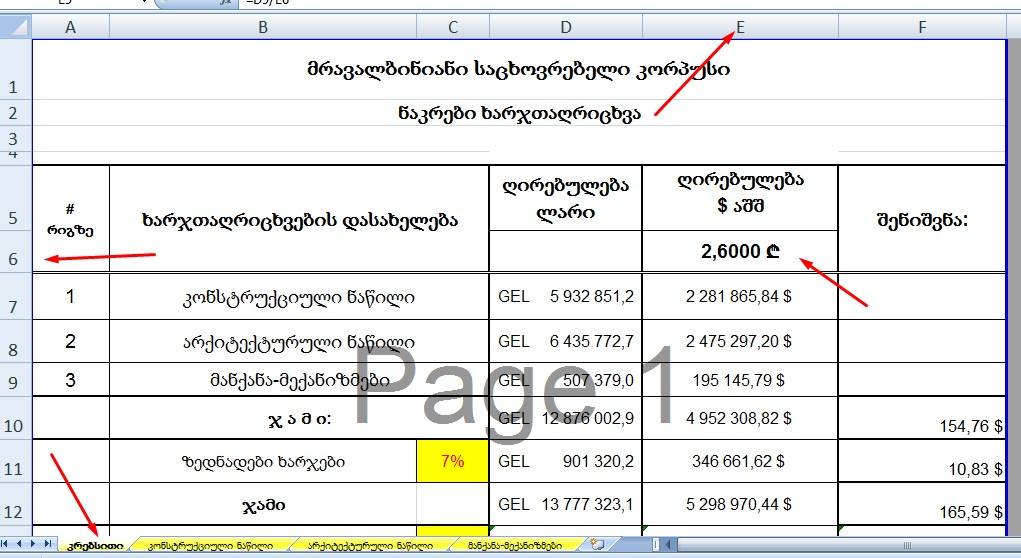Click the Select All corner button
1021x558 pixels.
16,27
